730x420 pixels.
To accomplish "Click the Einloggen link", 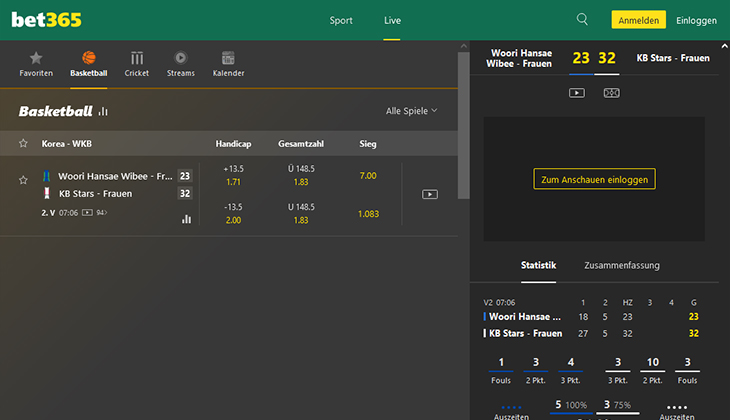I will 696,20.
